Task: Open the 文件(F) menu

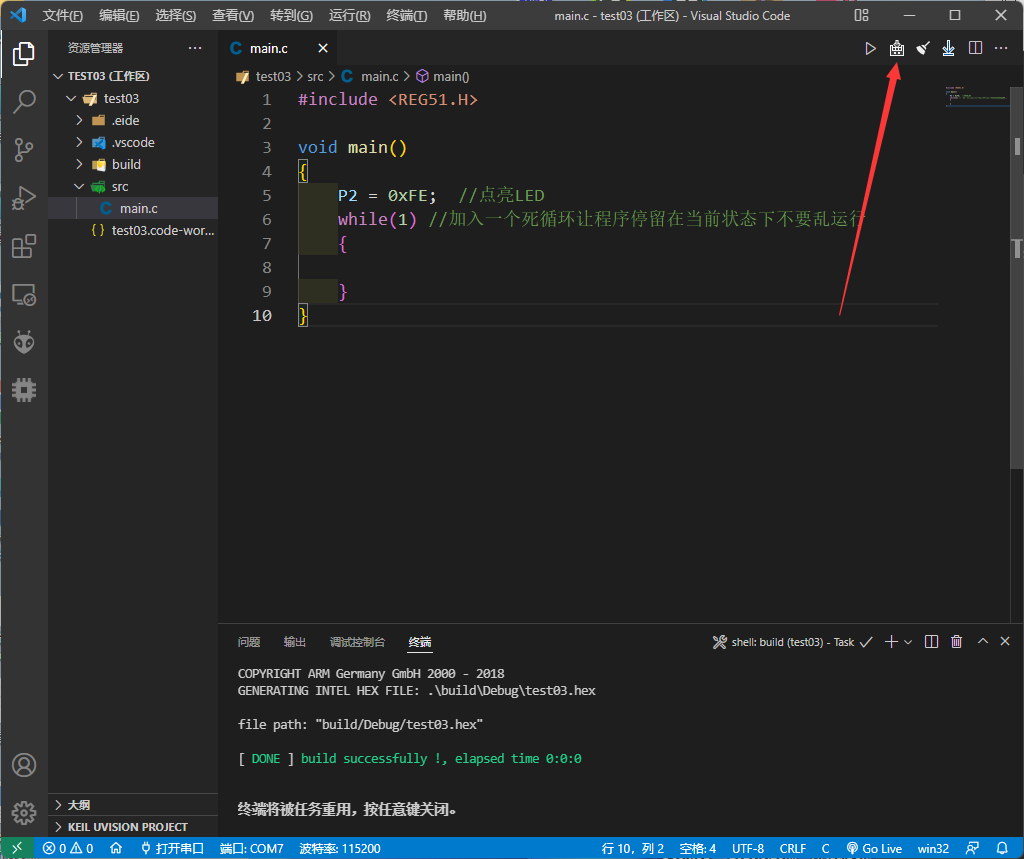Action: [62, 15]
